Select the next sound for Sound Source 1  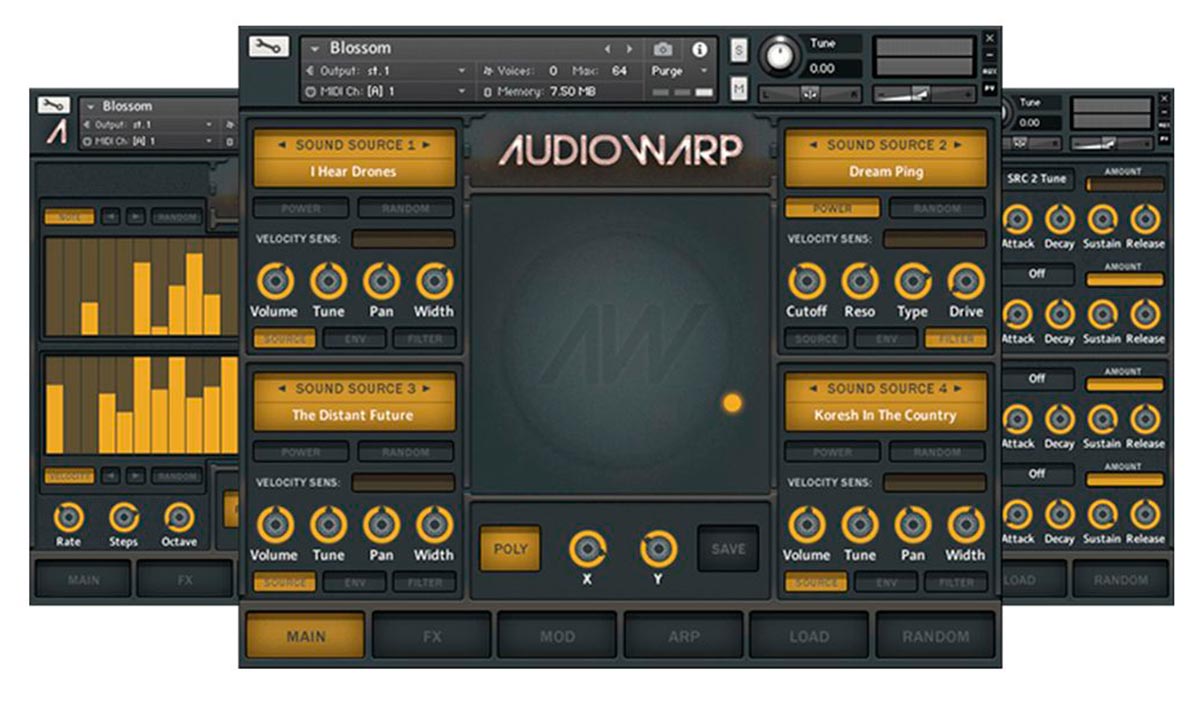427,145
